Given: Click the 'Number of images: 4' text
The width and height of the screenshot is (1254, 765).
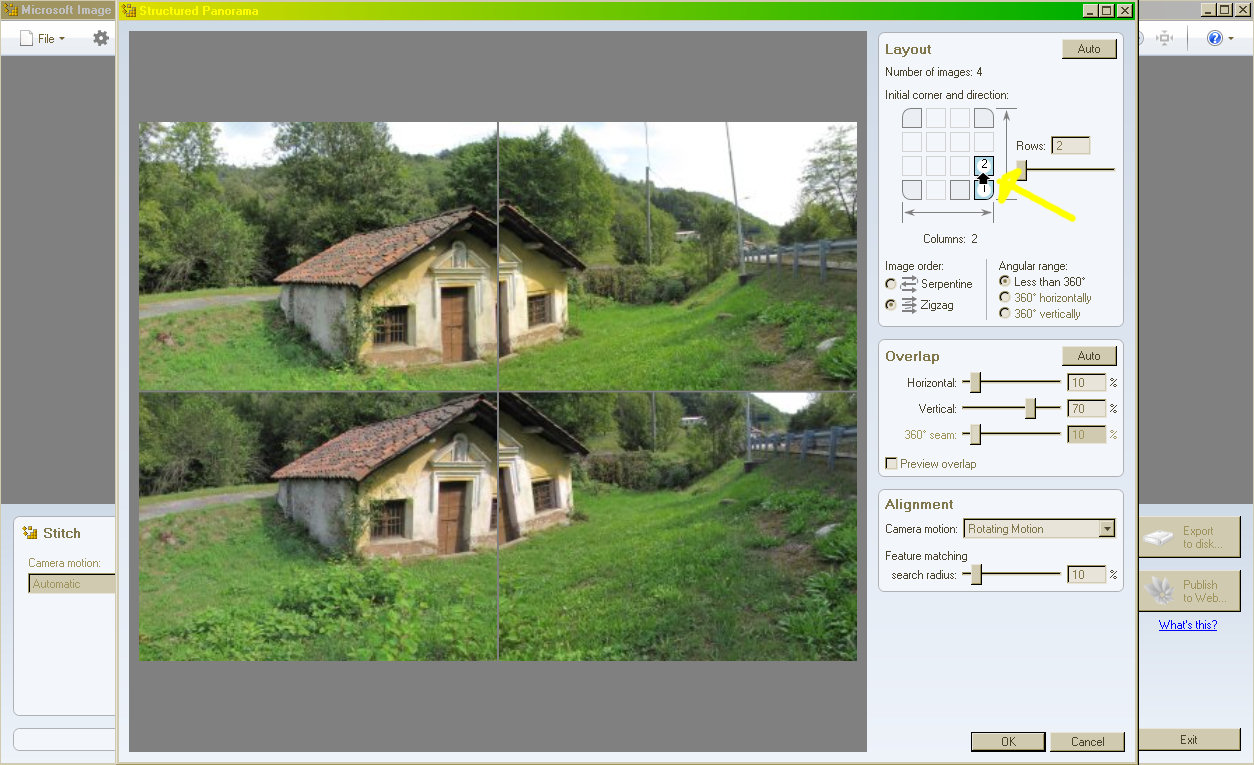Looking at the screenshot, I should pyautogui.click(x=933, y=72).
